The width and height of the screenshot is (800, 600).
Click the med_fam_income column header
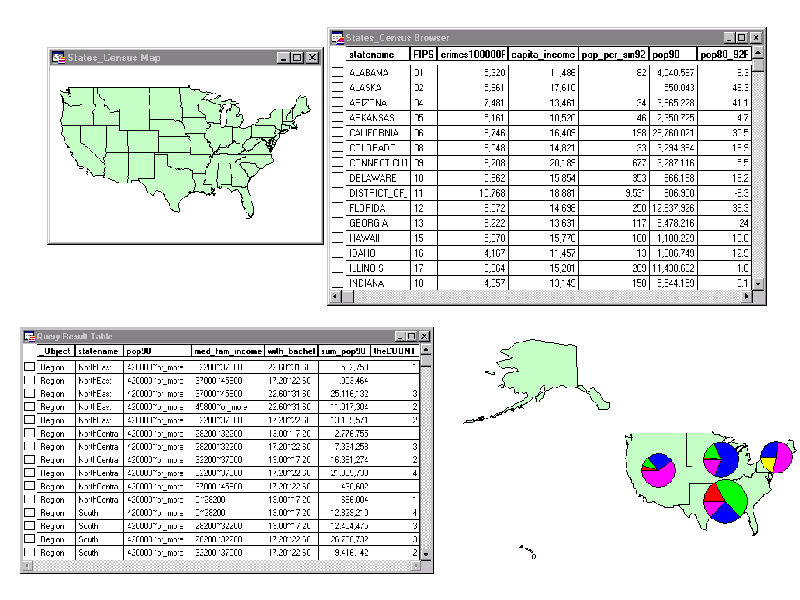[227, 351]
